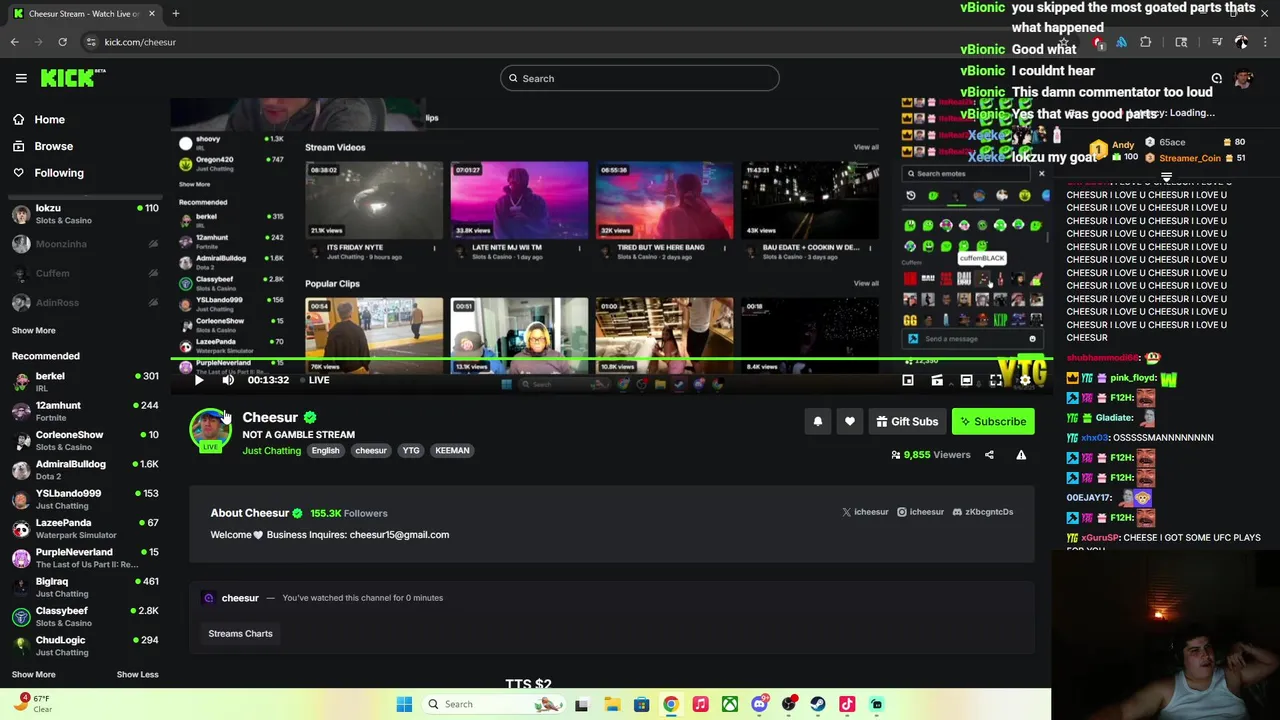Open ChudLogic recommended channel

pos(85,646)
